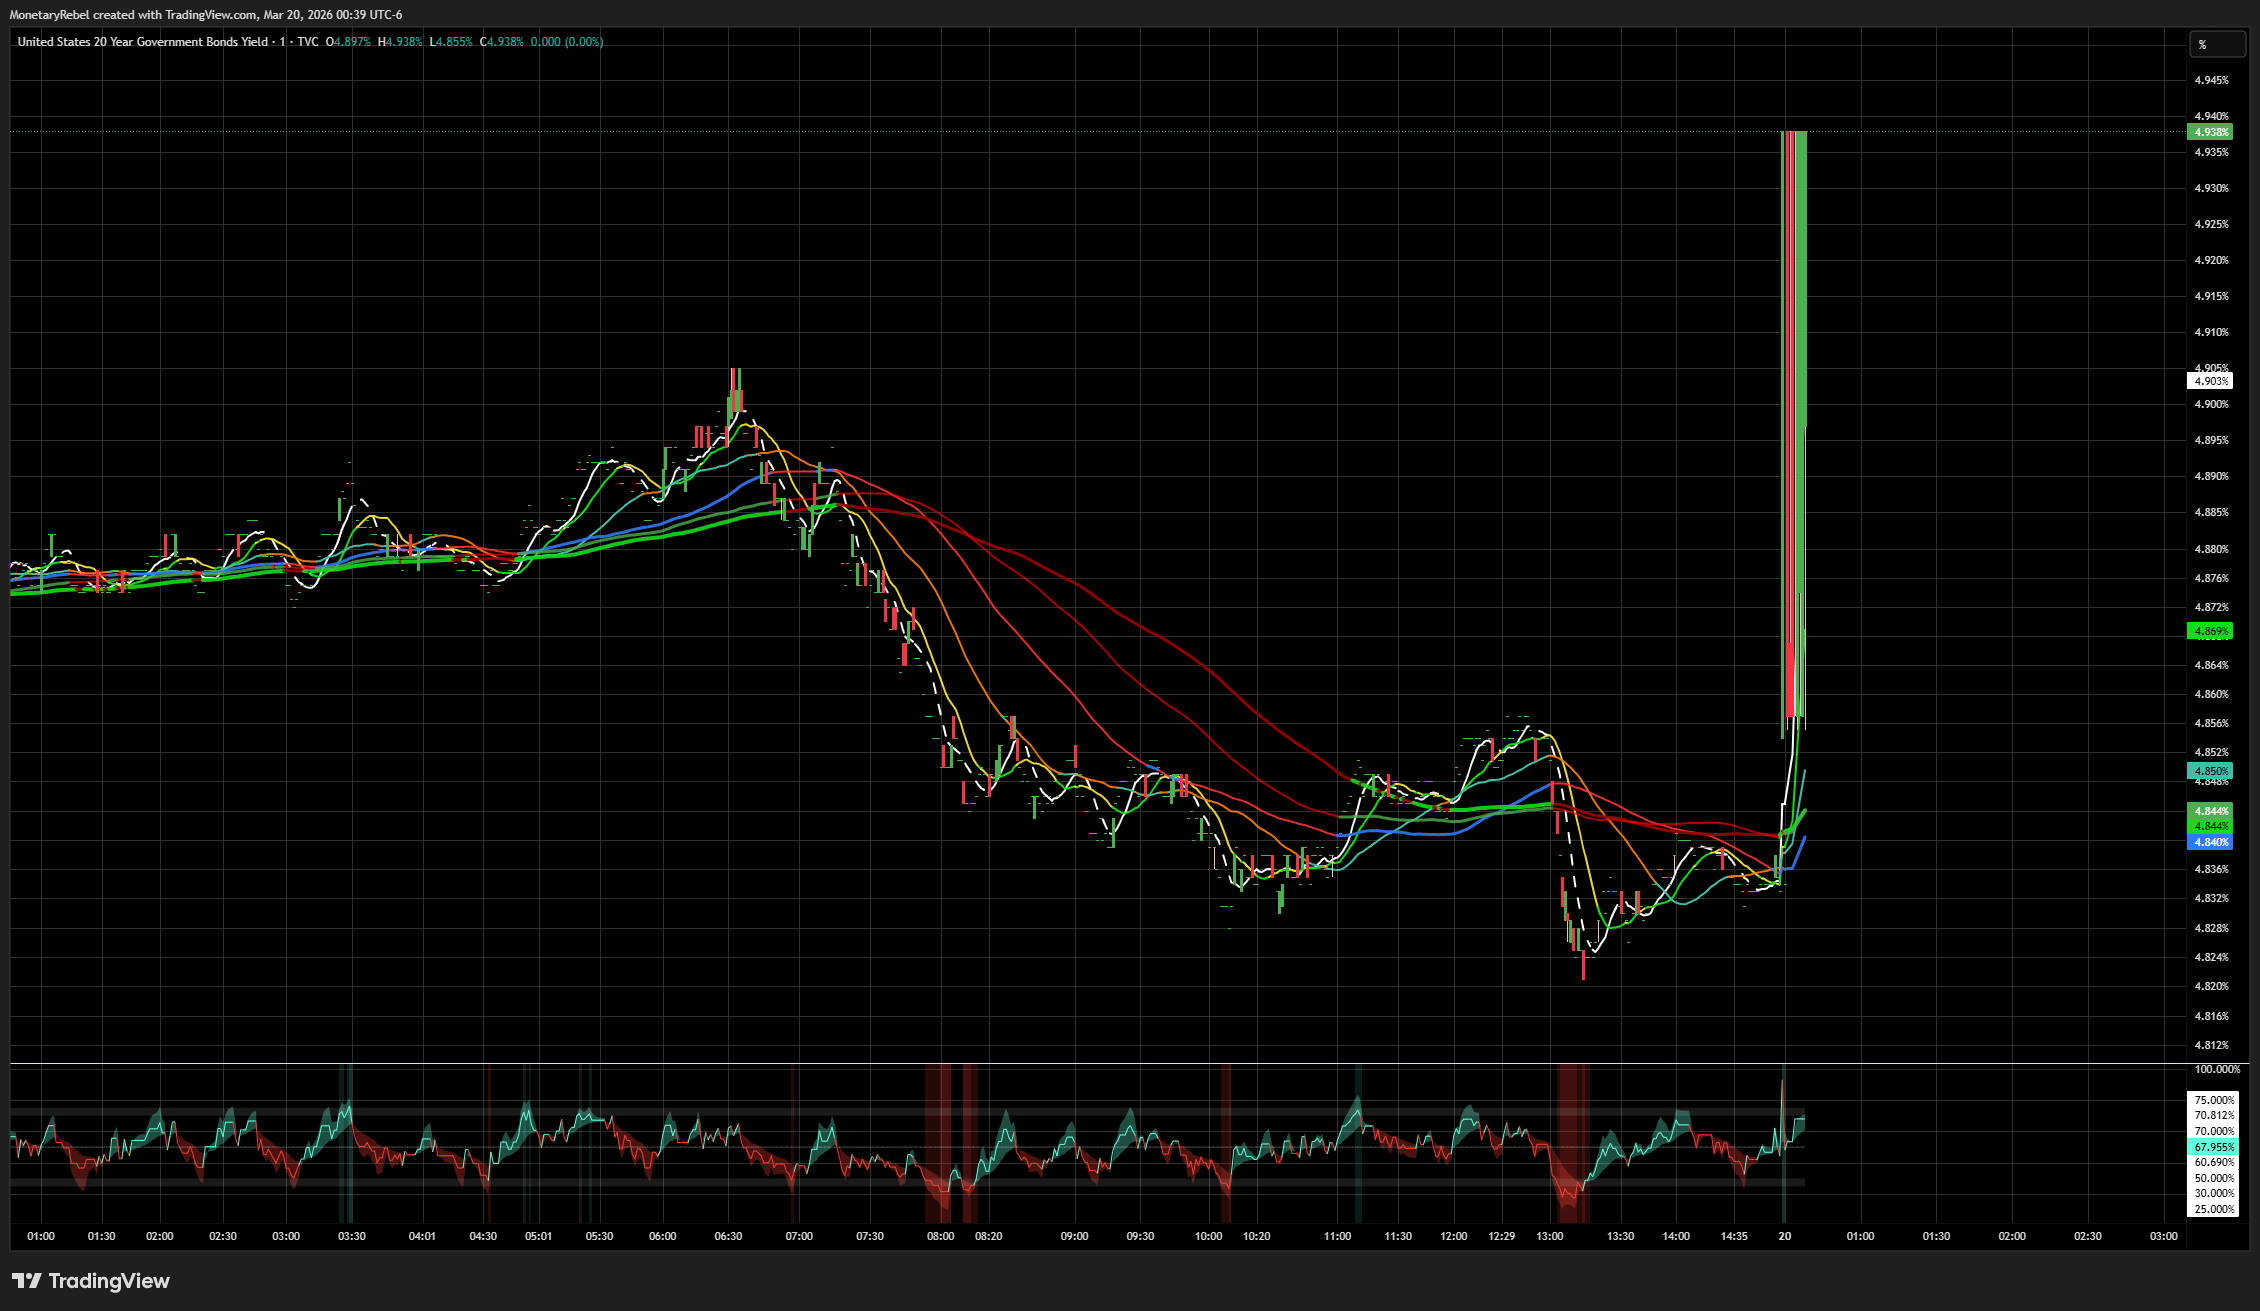Click the 06:30 time axis label
Image resolution: width=2260 pixels, height=1311 pixels.
[728, 1236]
